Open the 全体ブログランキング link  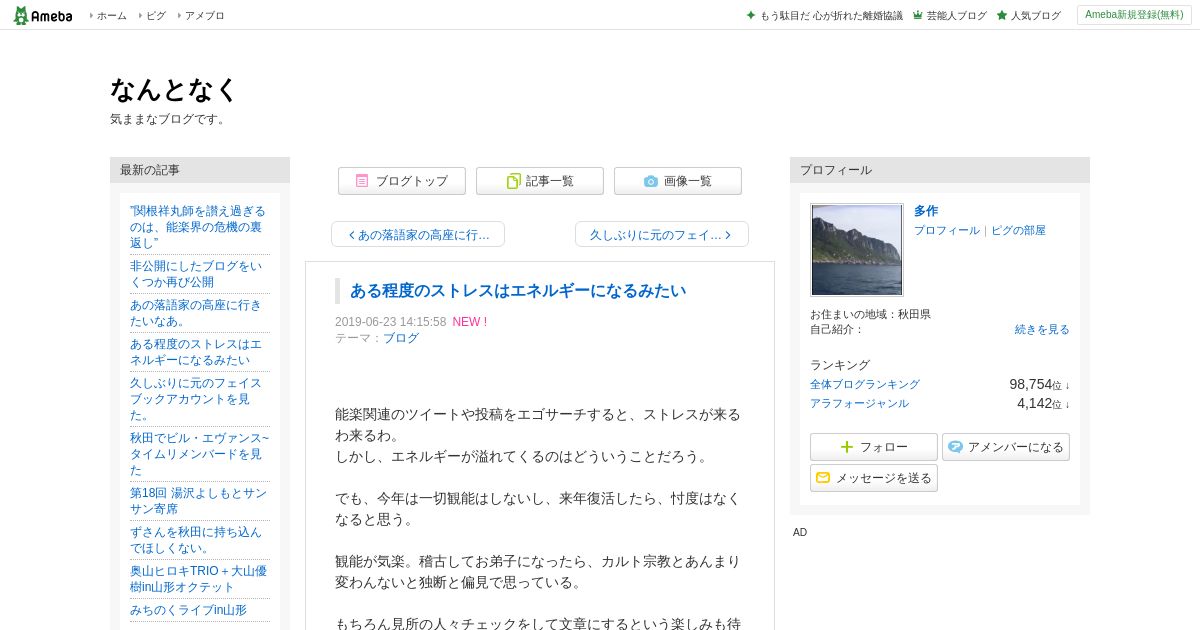pyautogui.click(x=865, y=384)
